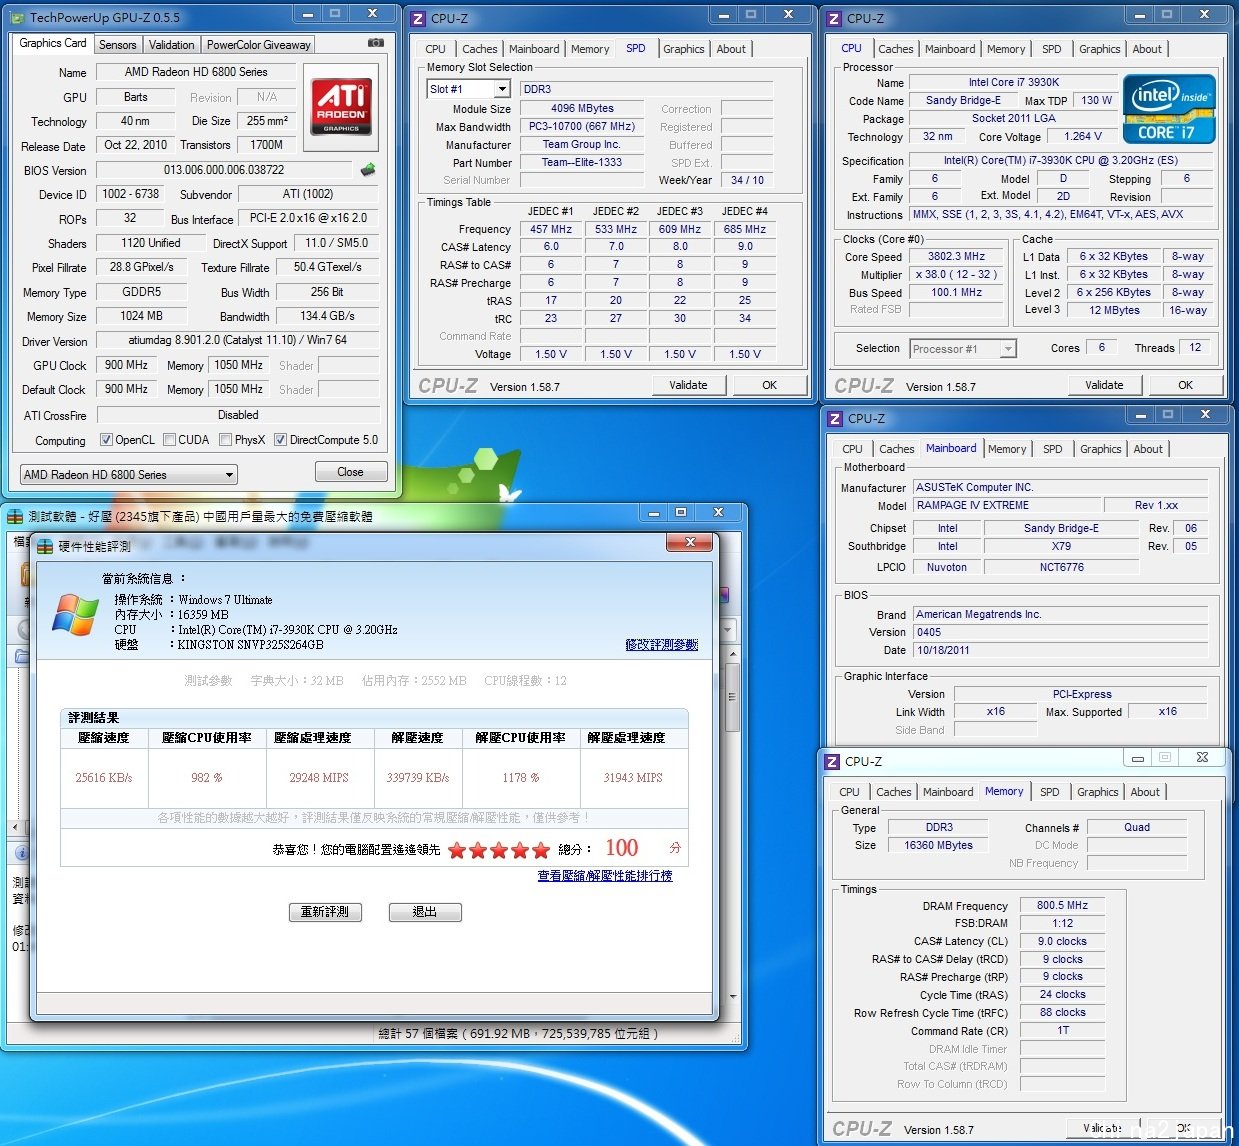Viewport: 1239px width, 1146px height.
Task: Toggle the PhysX checkbox
Action: (226, 440)
